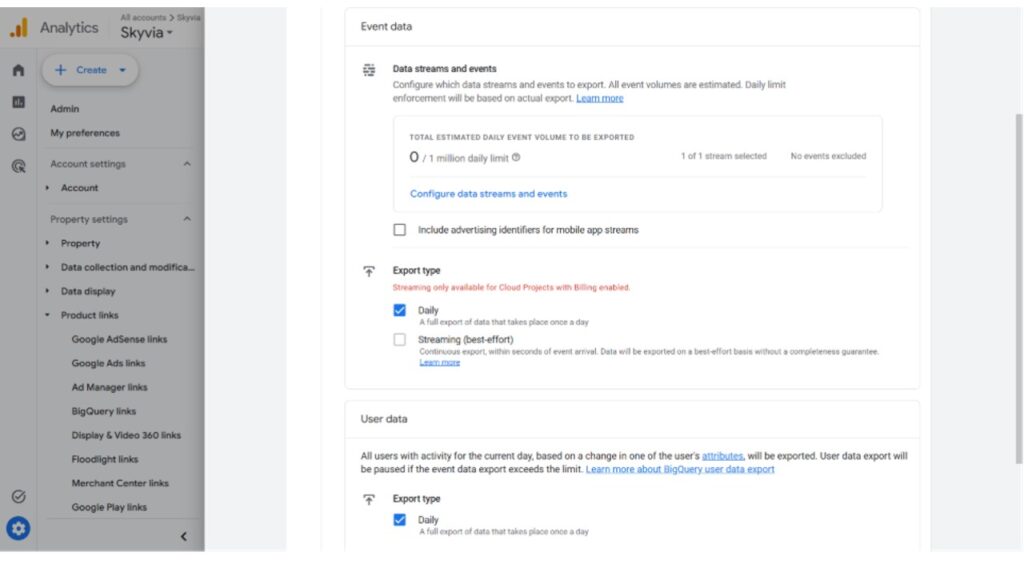Collapse the admin sidebar with back chevron

(184, 537)
